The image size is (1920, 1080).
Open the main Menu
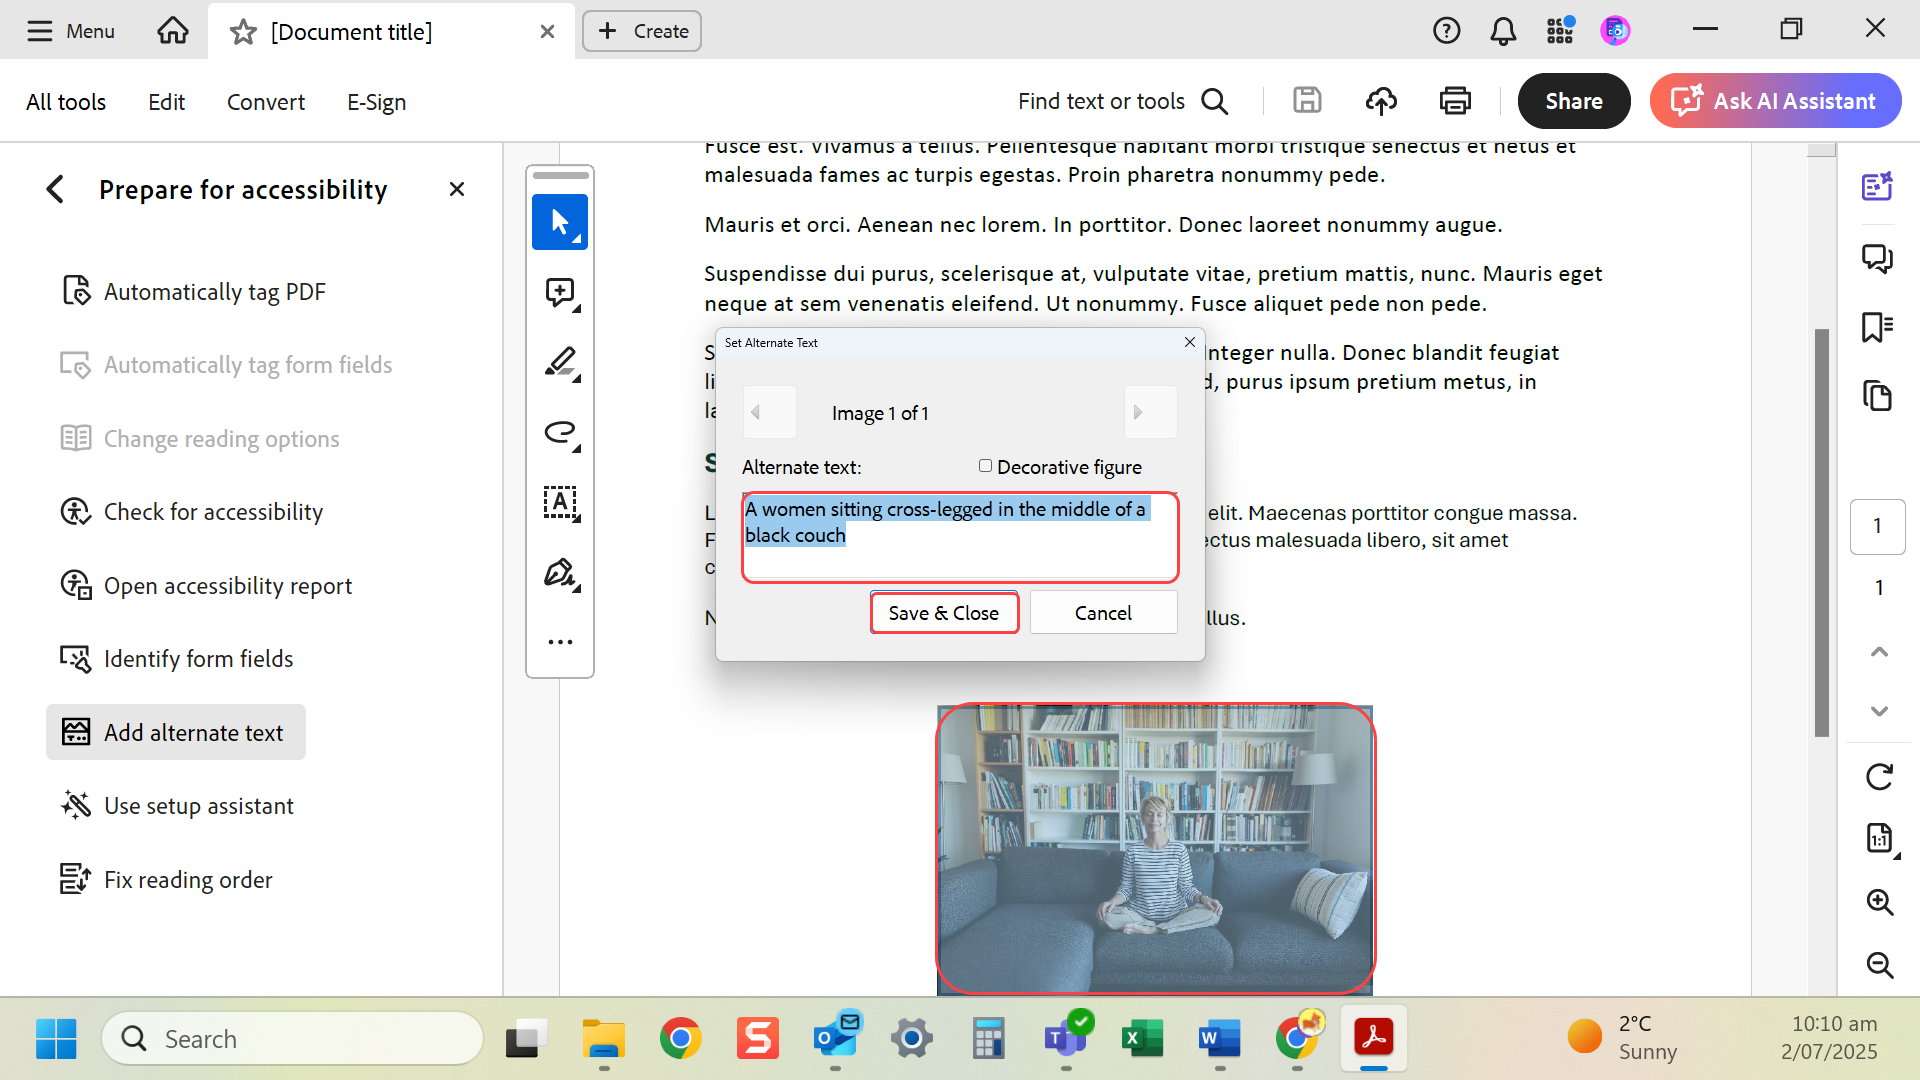[x=70, y=31]
